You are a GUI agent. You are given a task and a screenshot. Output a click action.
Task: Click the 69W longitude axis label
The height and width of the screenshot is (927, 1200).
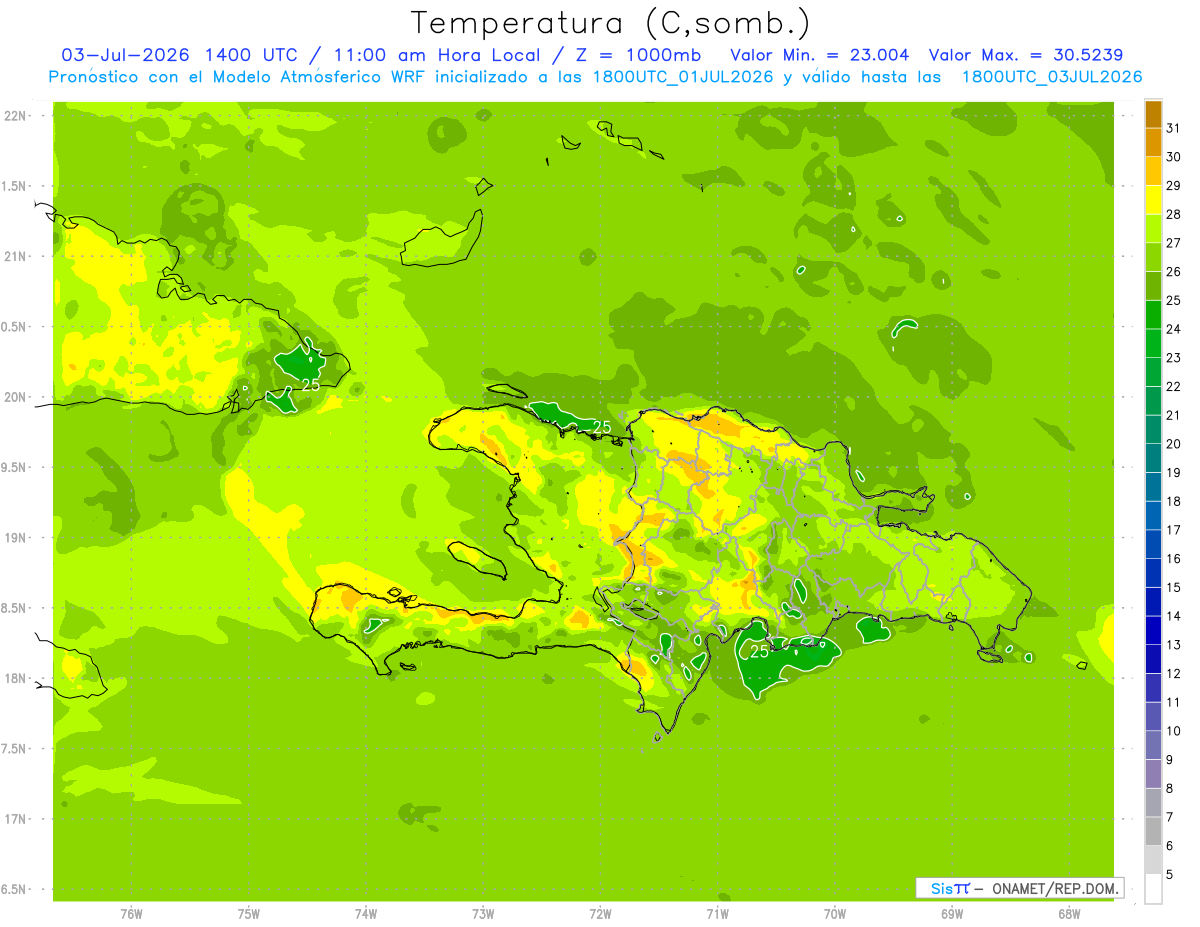click(952, 913)
